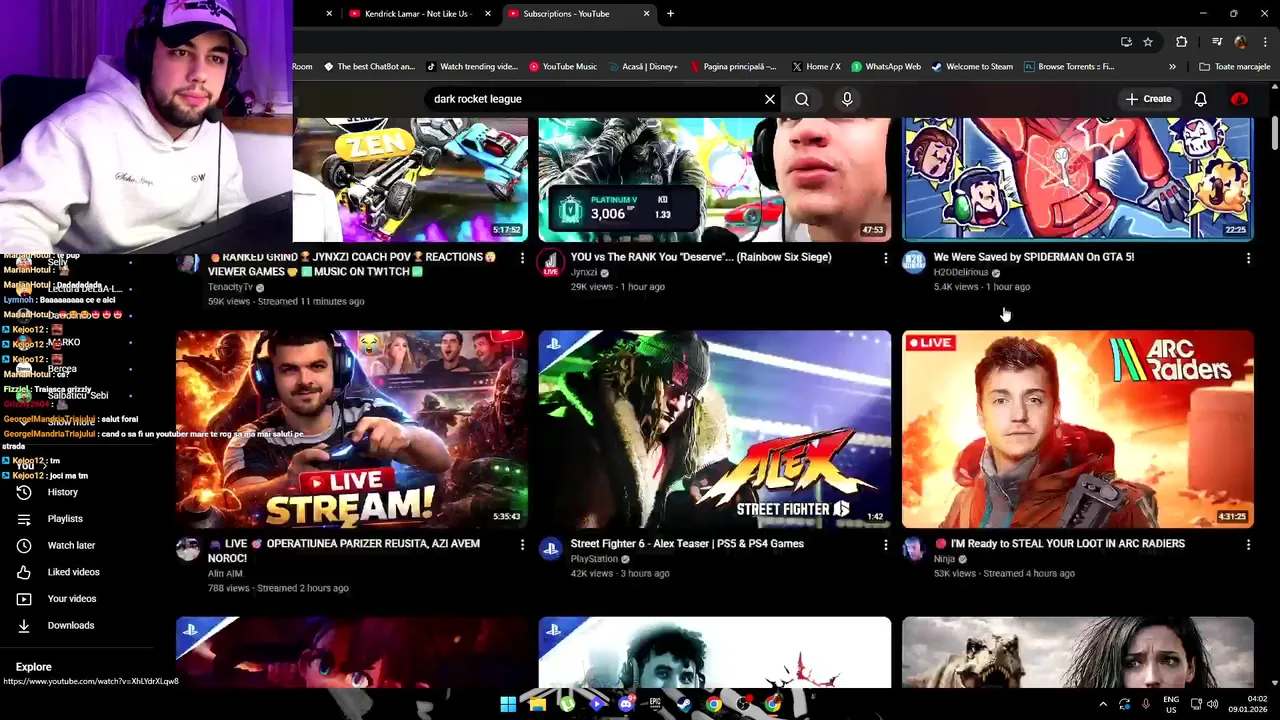Open File Explorer from the taskbar
The image size is (1280, 720).
(x=537, y=704)
